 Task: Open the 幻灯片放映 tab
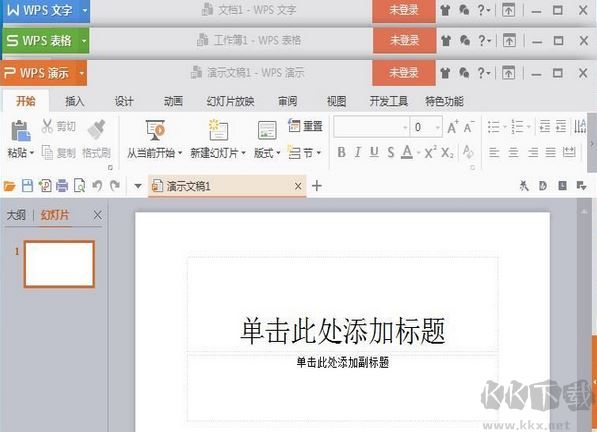(230, 101)
